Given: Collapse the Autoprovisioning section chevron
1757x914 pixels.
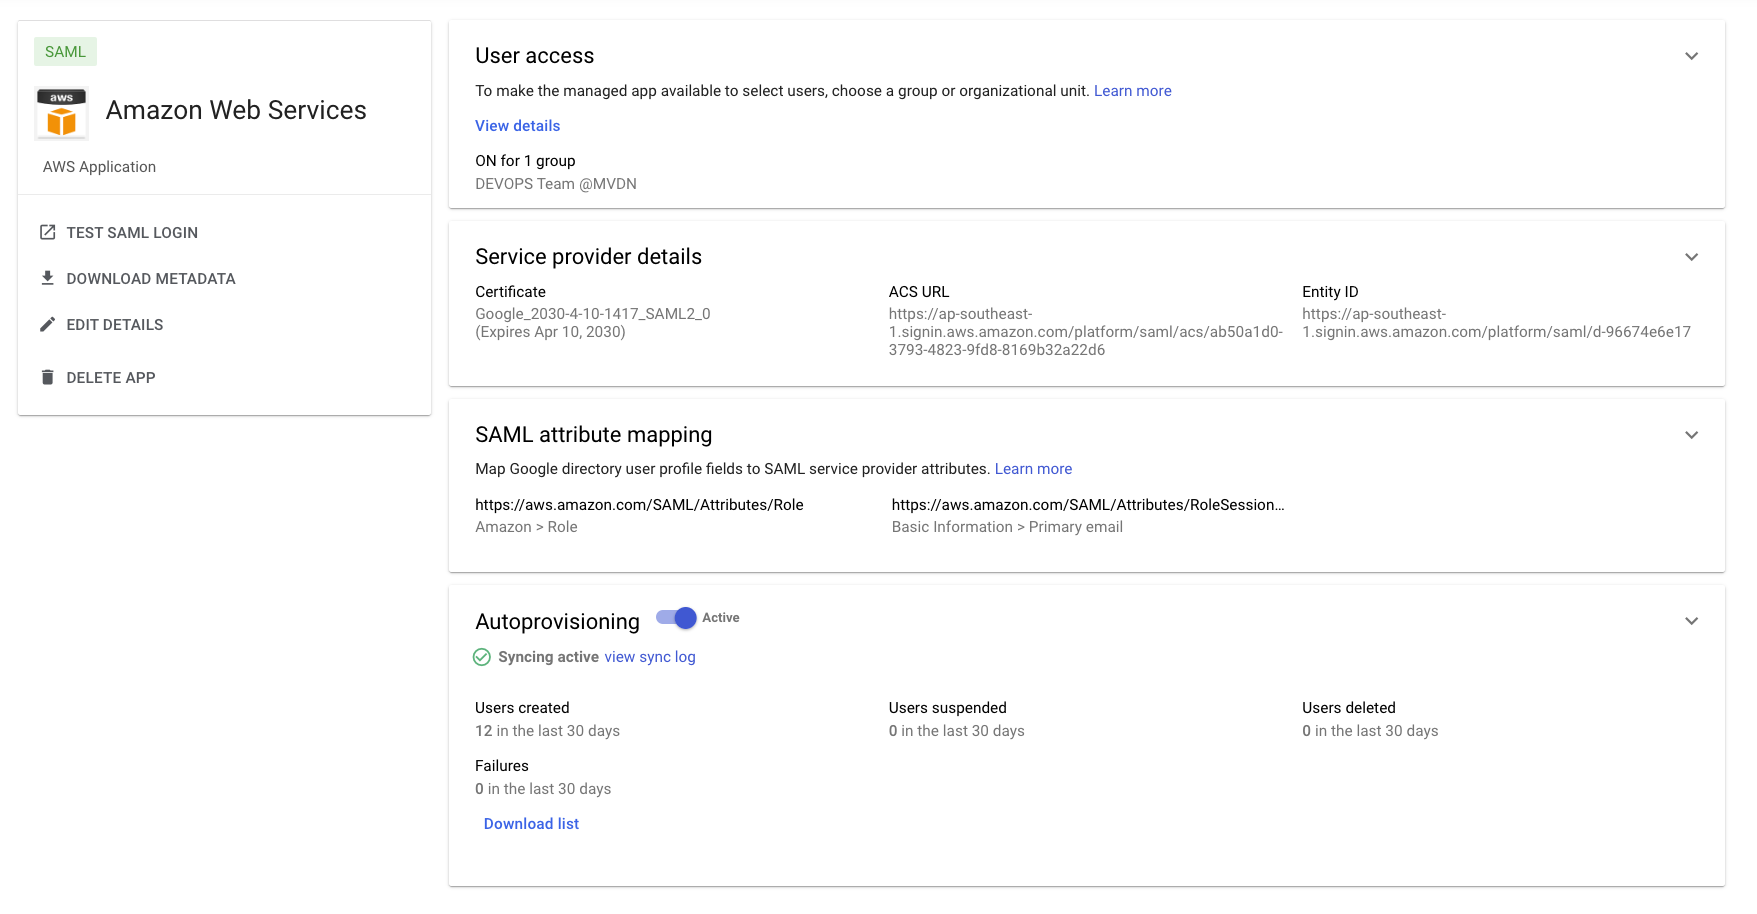Looking at the screenshot, I should pos(1691,621).
